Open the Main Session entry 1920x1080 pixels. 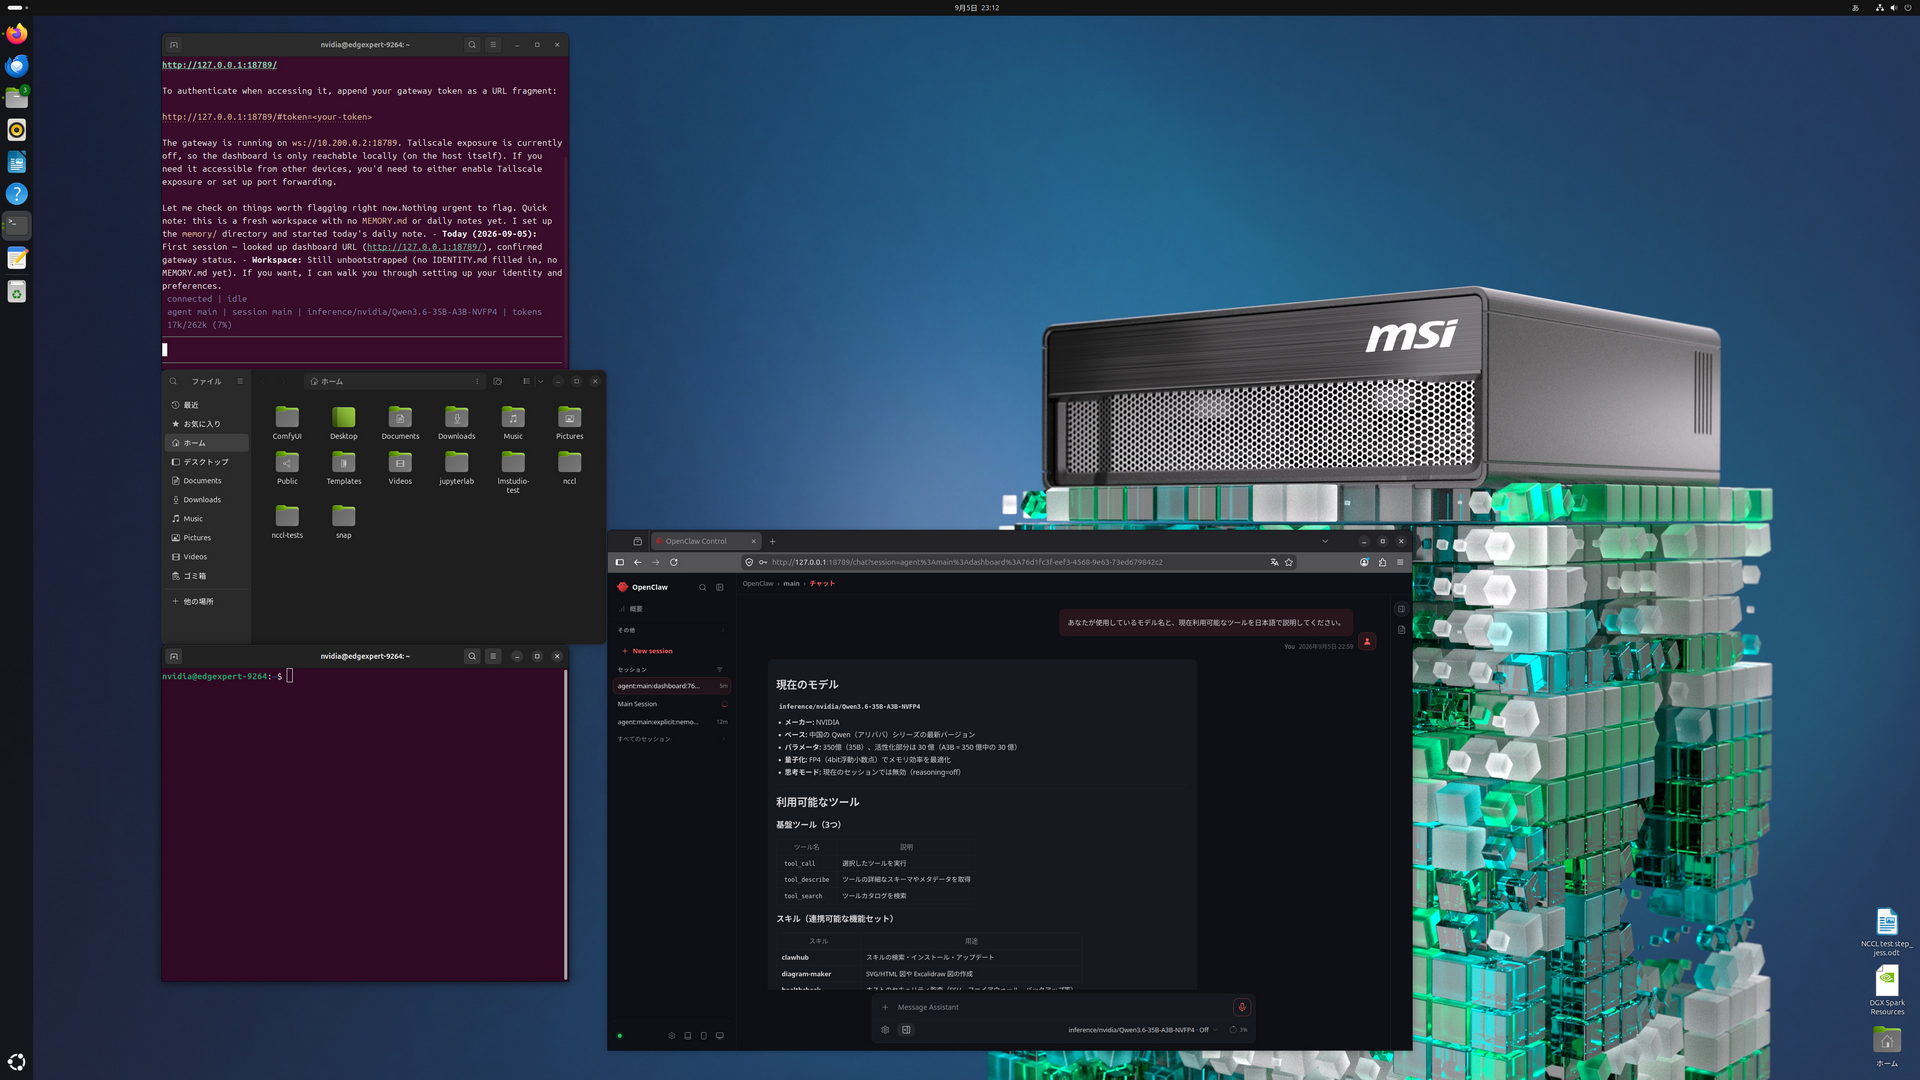[672, 704]
